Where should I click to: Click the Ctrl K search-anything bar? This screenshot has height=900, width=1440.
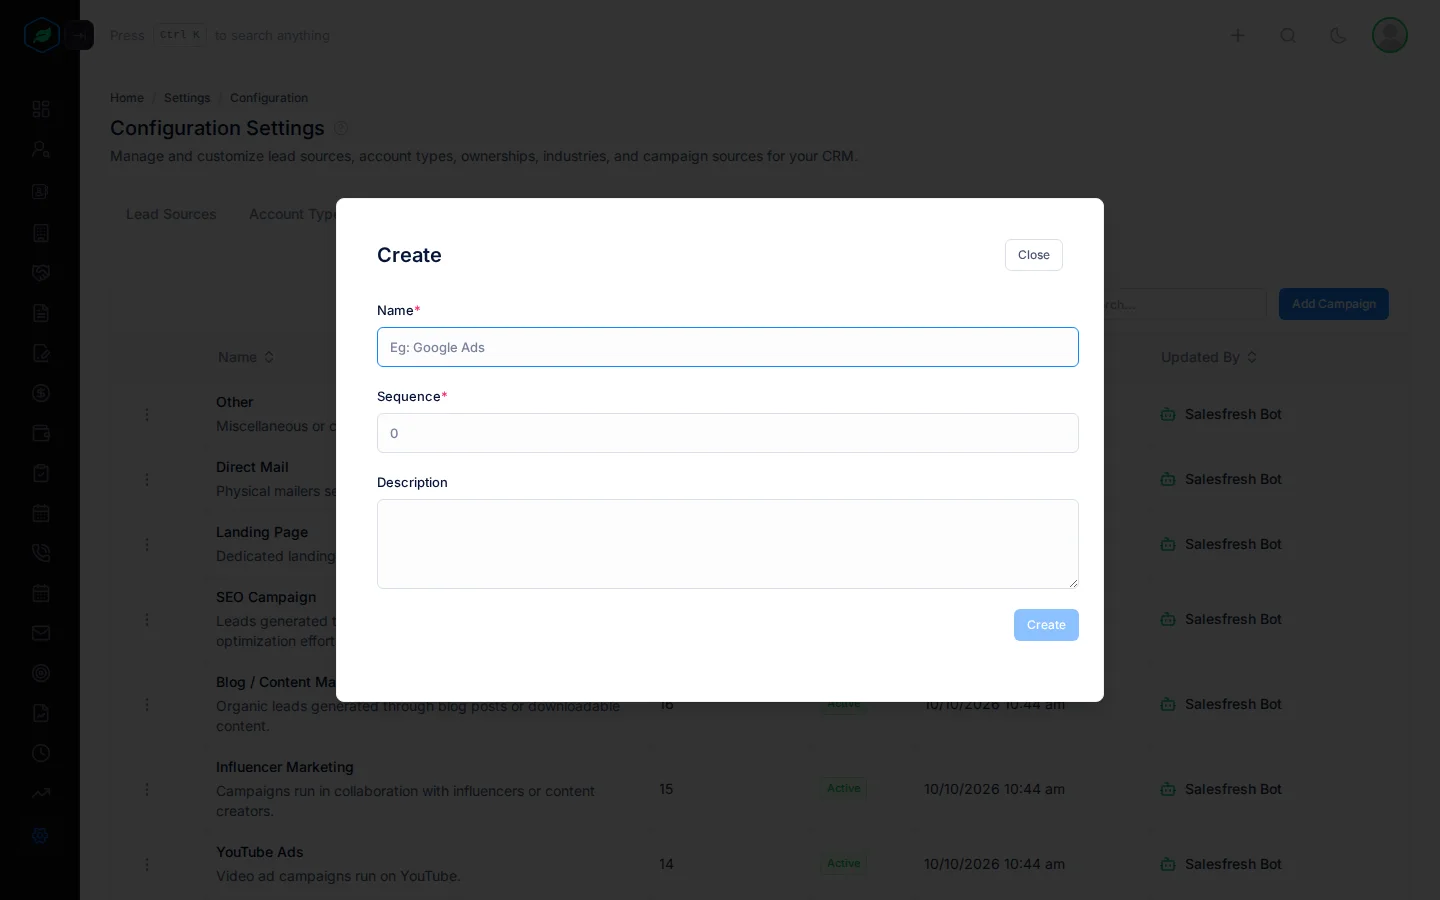(220, 36)
